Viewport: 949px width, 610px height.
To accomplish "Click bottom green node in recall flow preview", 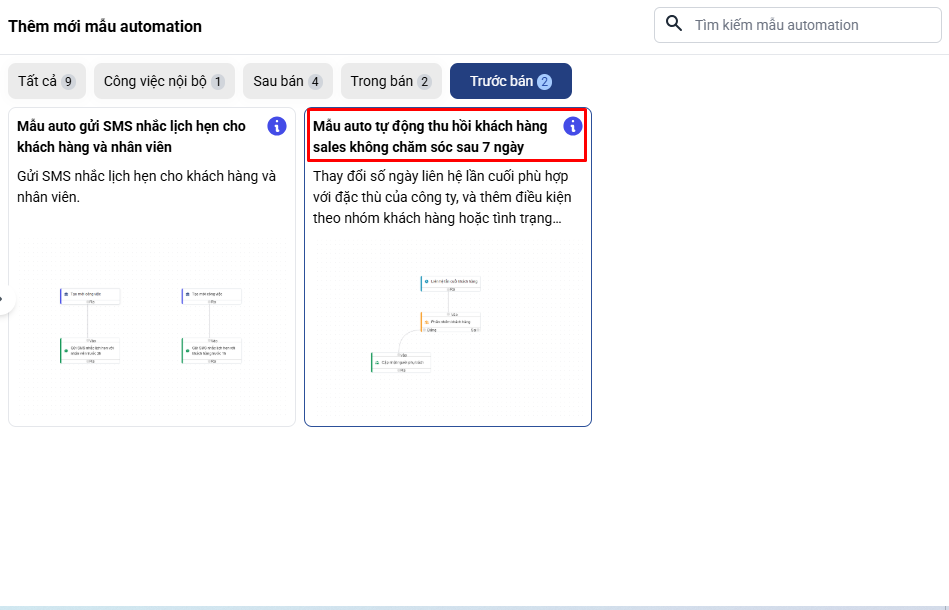I will pyautogui.click(x=401, y=362).
